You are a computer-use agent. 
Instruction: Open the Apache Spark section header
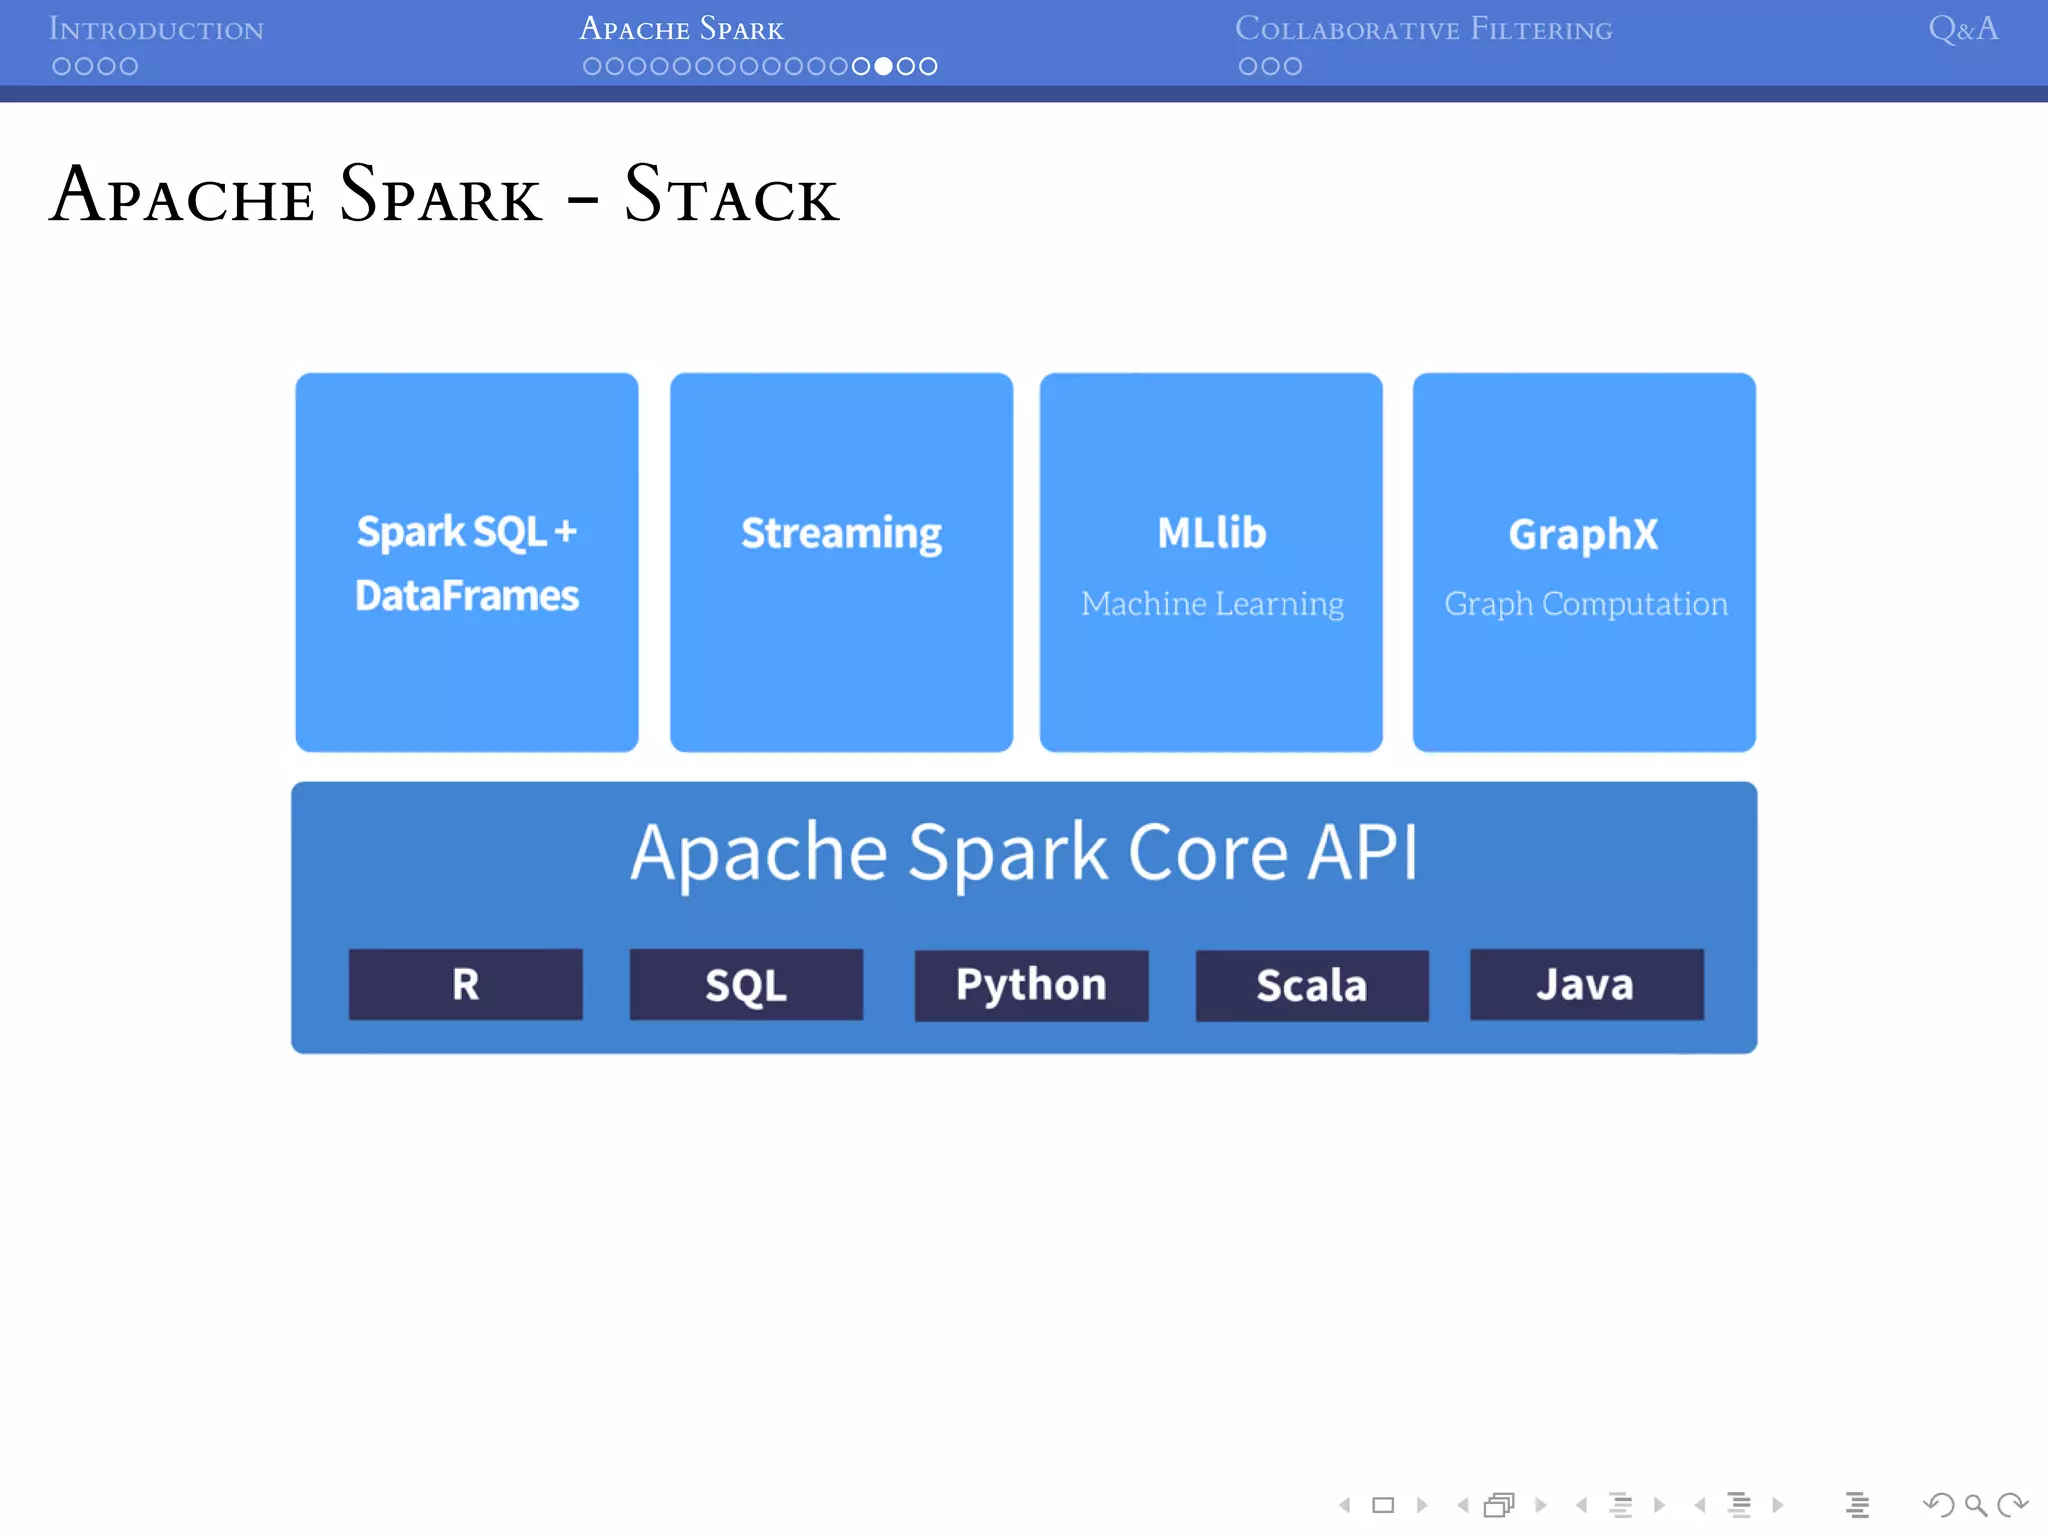(x=682, y=29)
